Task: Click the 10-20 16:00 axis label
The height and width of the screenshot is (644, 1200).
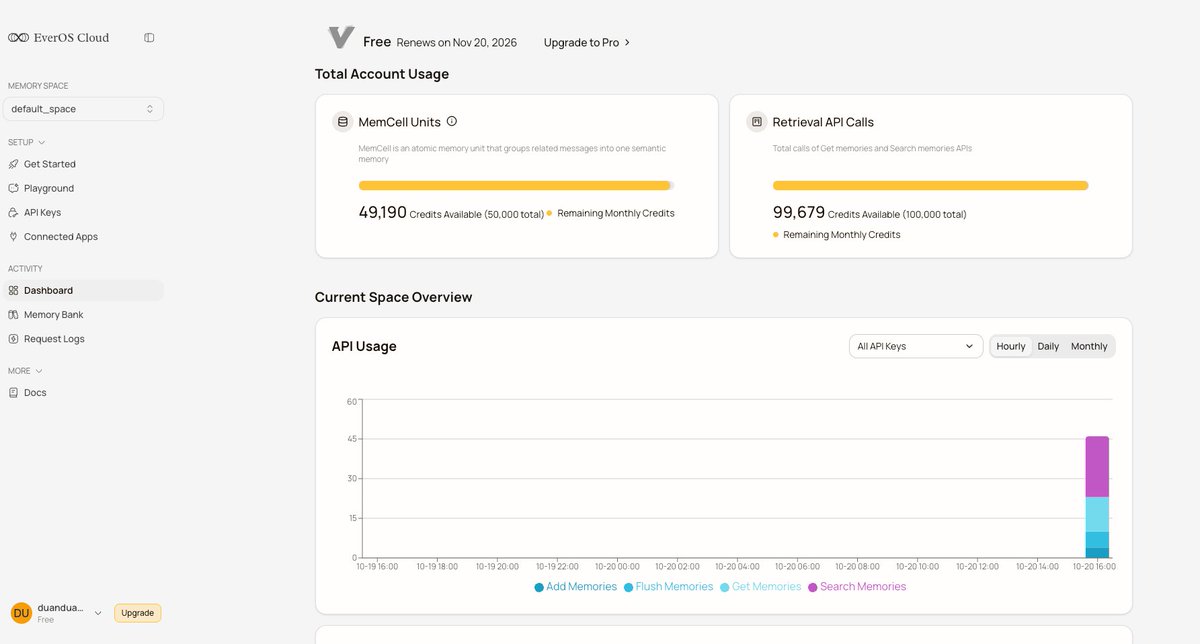Action: [1095, 566]
